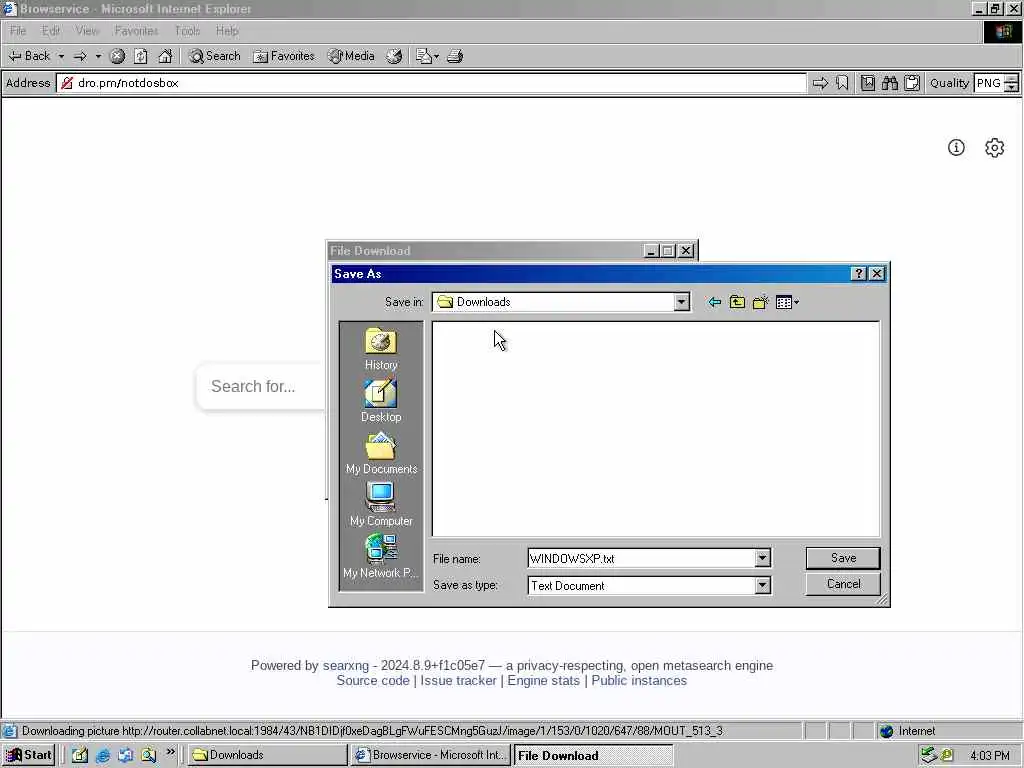Launch Internet Explorer from quick launch
Screen dimensions: 1024x768
click(103, 755)
